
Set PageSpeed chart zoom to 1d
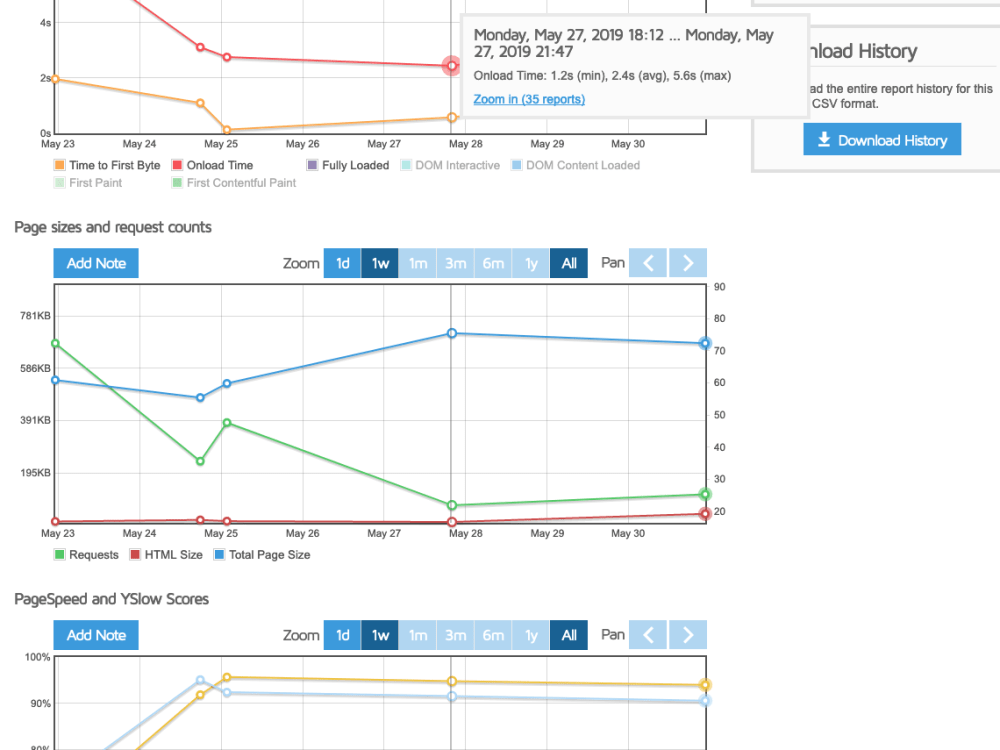[342, 635]
